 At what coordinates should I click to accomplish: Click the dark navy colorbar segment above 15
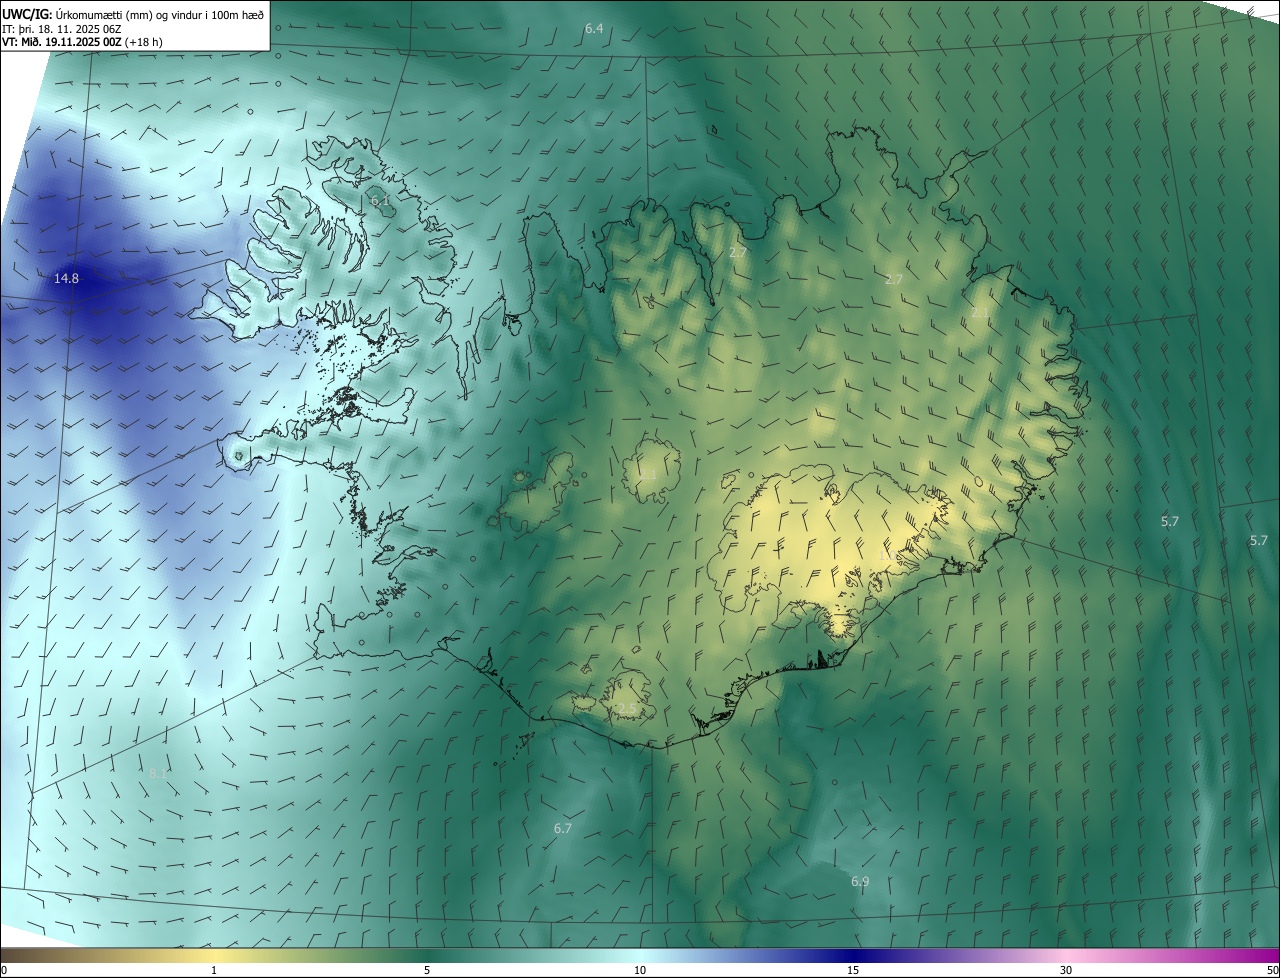pyautogui.click(x=853, y=955)
